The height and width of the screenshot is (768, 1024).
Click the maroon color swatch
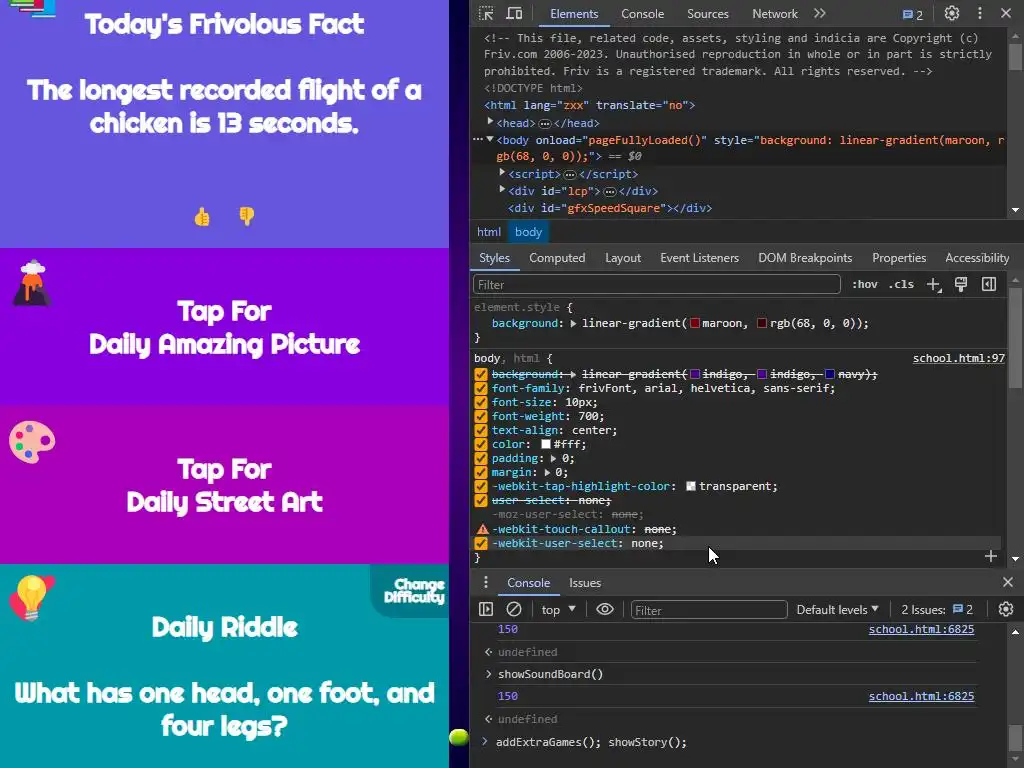click(x=695, y=323)
